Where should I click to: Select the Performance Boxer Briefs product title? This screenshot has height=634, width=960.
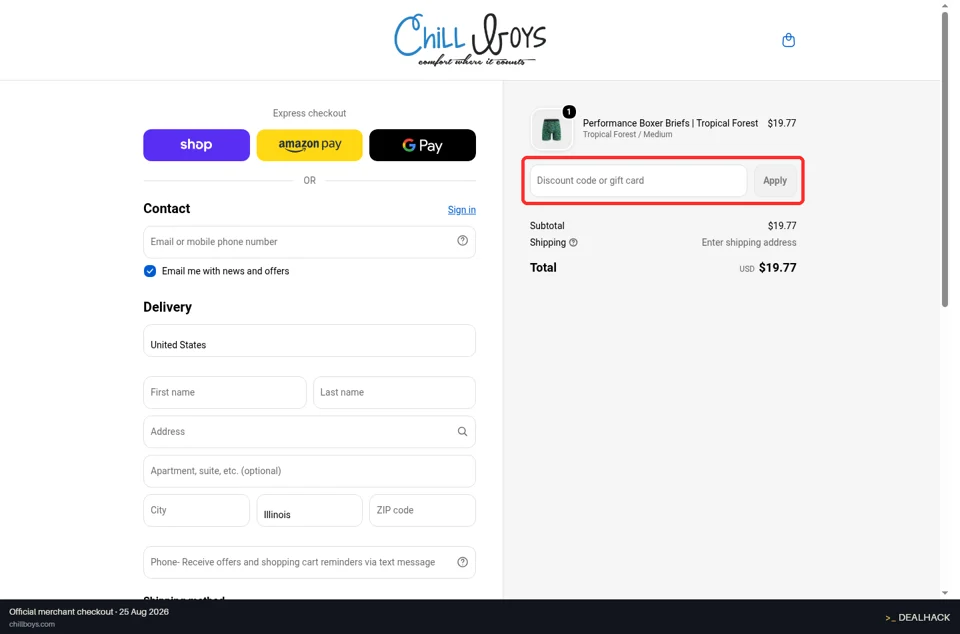[x=670, y=123]
